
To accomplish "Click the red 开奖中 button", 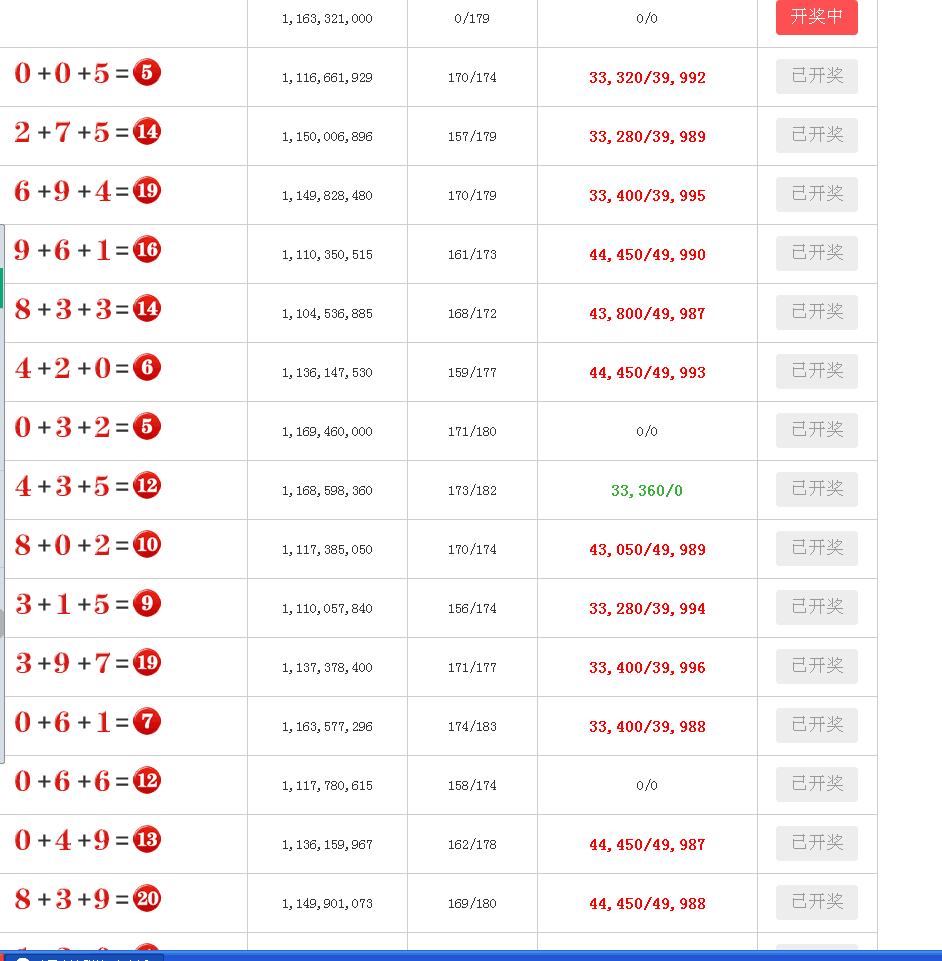I will 816,17.
